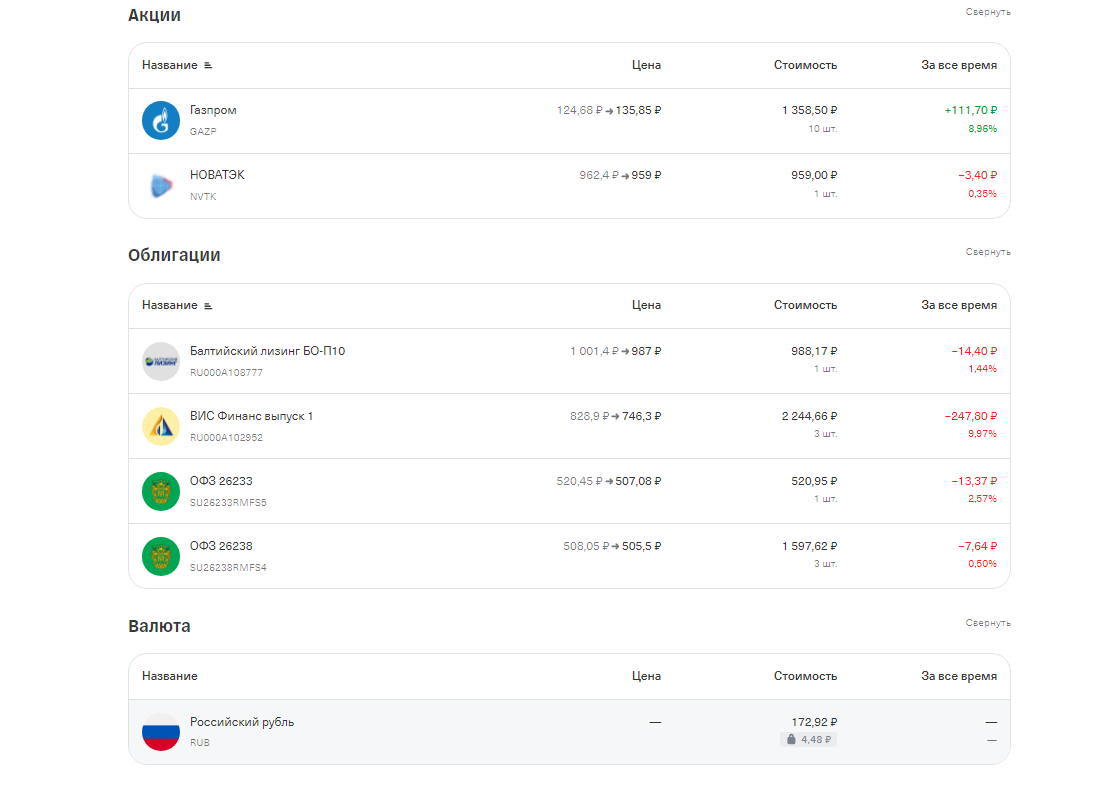This screenshot has width=1112, height=812.
Task: Click NOVATEK loss −3,40 ₽
Action: pos(977,175)
